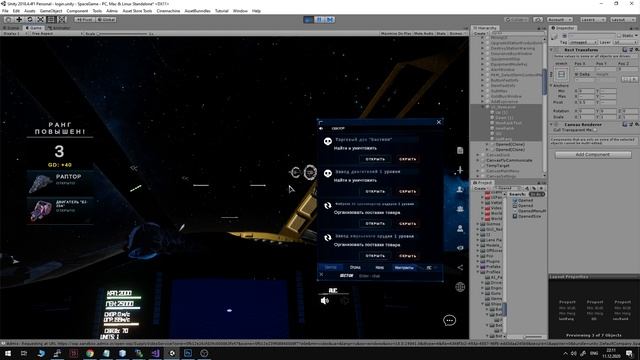Collapse the Canvas Renderer component

tap(551, 124)
